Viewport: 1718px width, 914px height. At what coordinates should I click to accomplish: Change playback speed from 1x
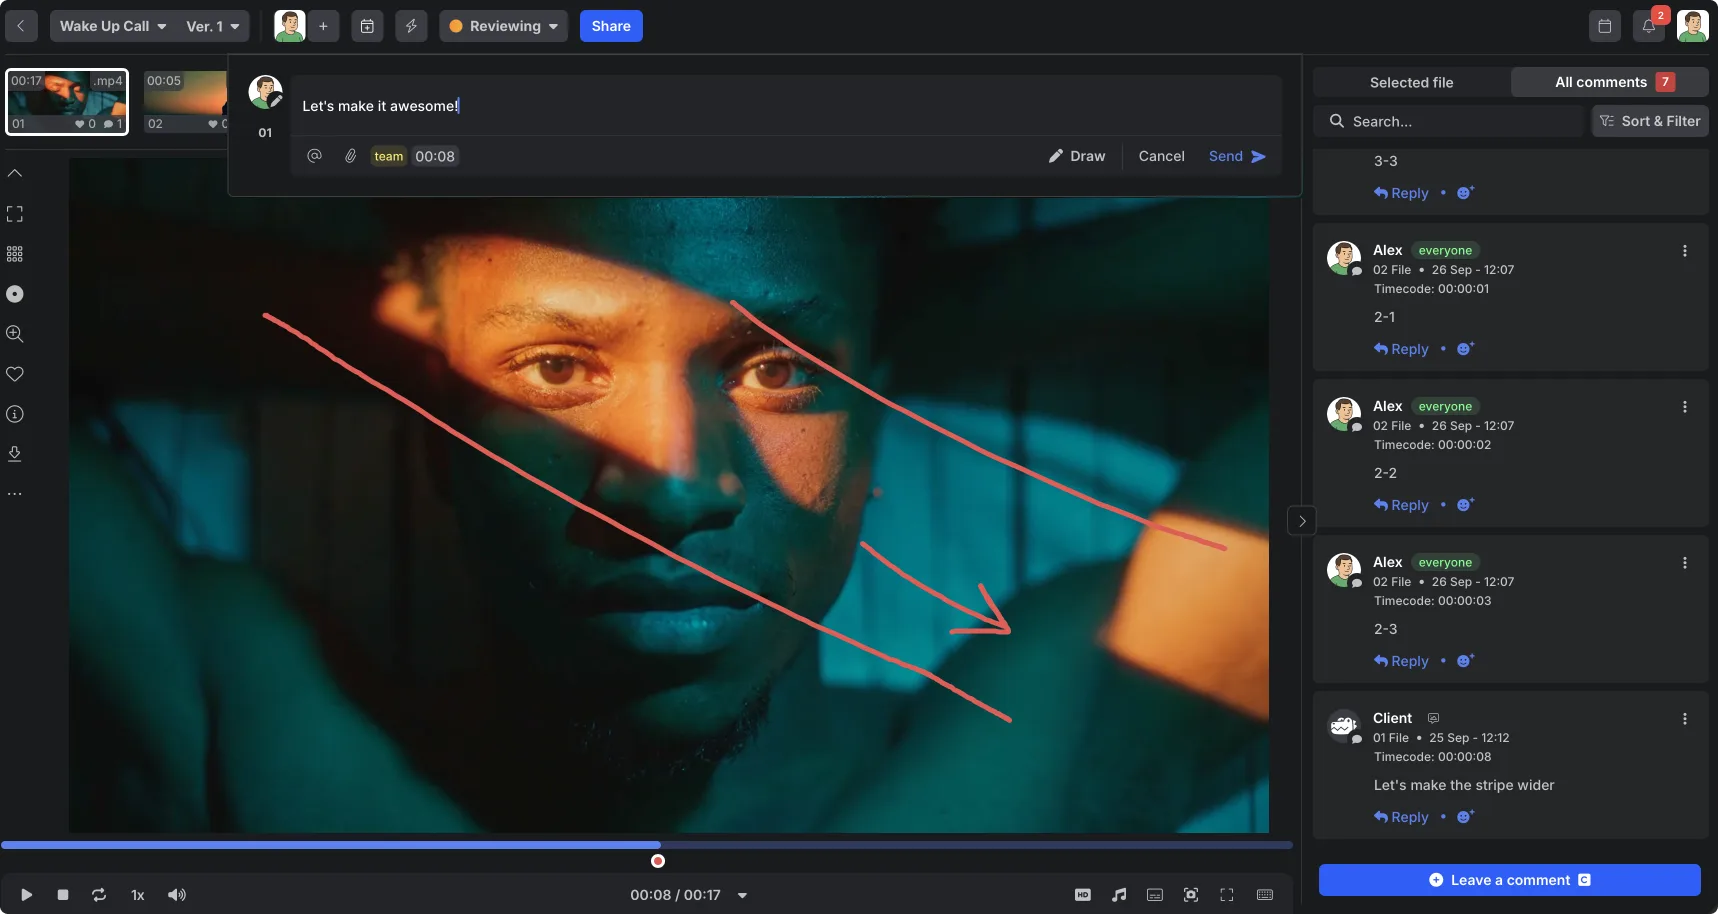coord(137,895)
